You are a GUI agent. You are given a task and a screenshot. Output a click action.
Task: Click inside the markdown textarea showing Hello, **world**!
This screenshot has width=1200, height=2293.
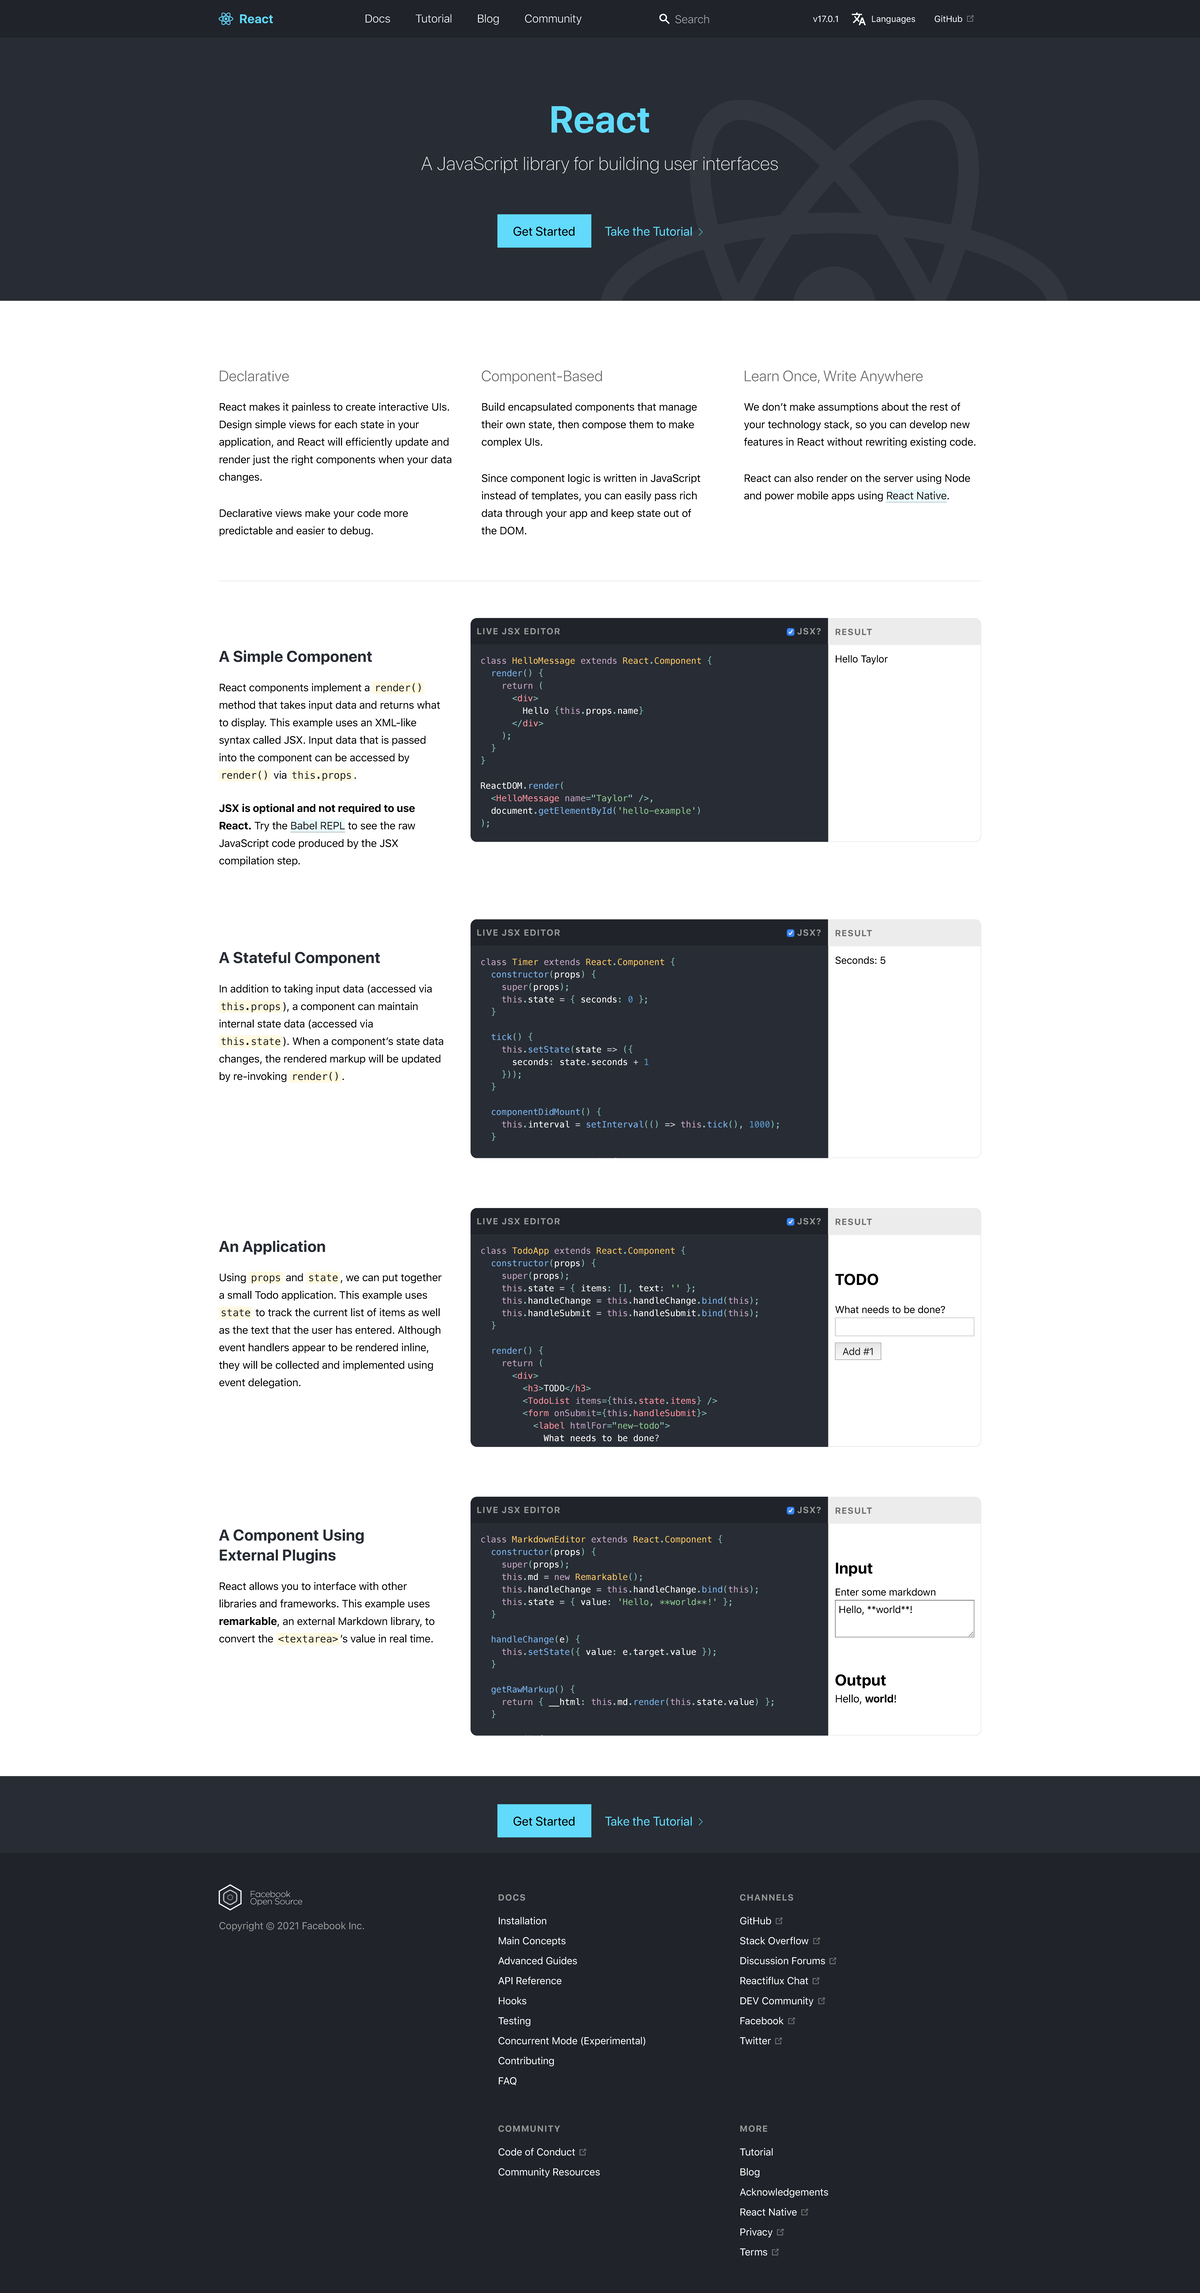click(903, 1617)
